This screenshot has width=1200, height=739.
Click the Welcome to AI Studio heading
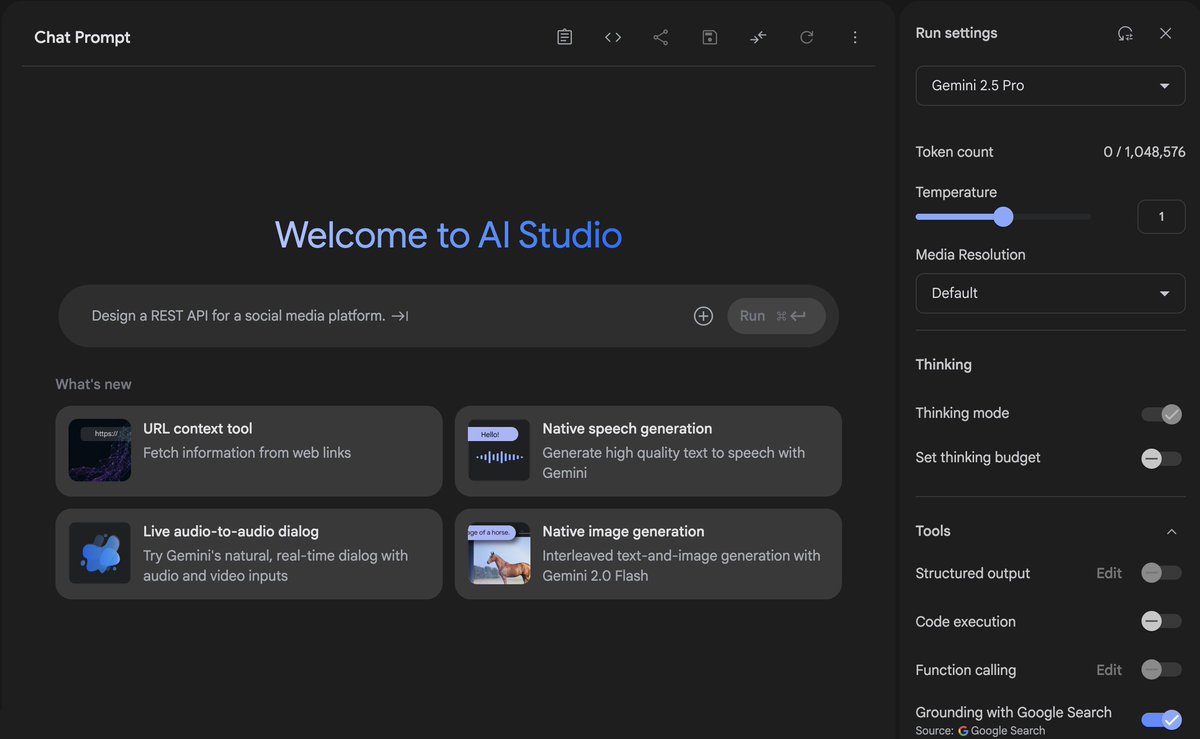tap(448, 235)
